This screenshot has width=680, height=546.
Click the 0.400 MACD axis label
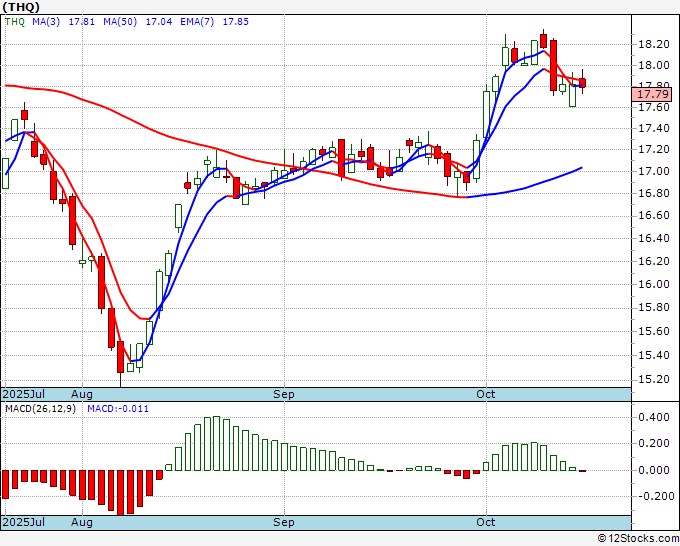pyautogui.click(x=654, y=418)
